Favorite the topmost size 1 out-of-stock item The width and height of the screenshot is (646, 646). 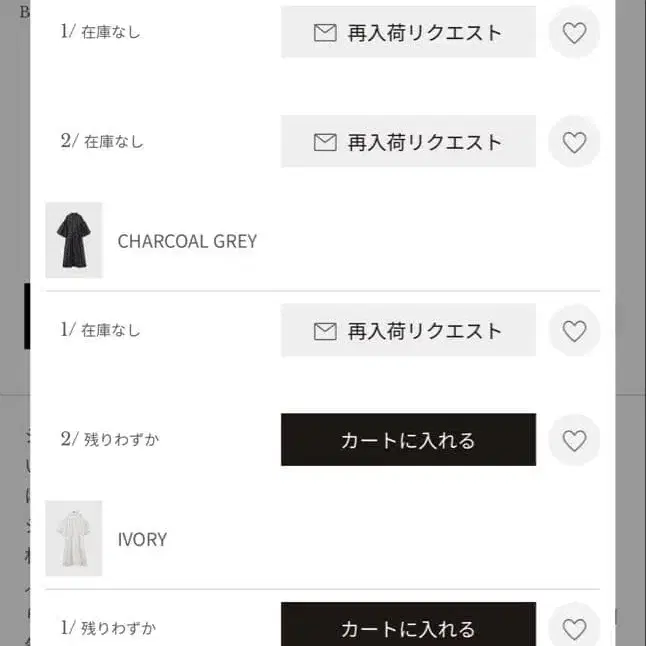574,33
